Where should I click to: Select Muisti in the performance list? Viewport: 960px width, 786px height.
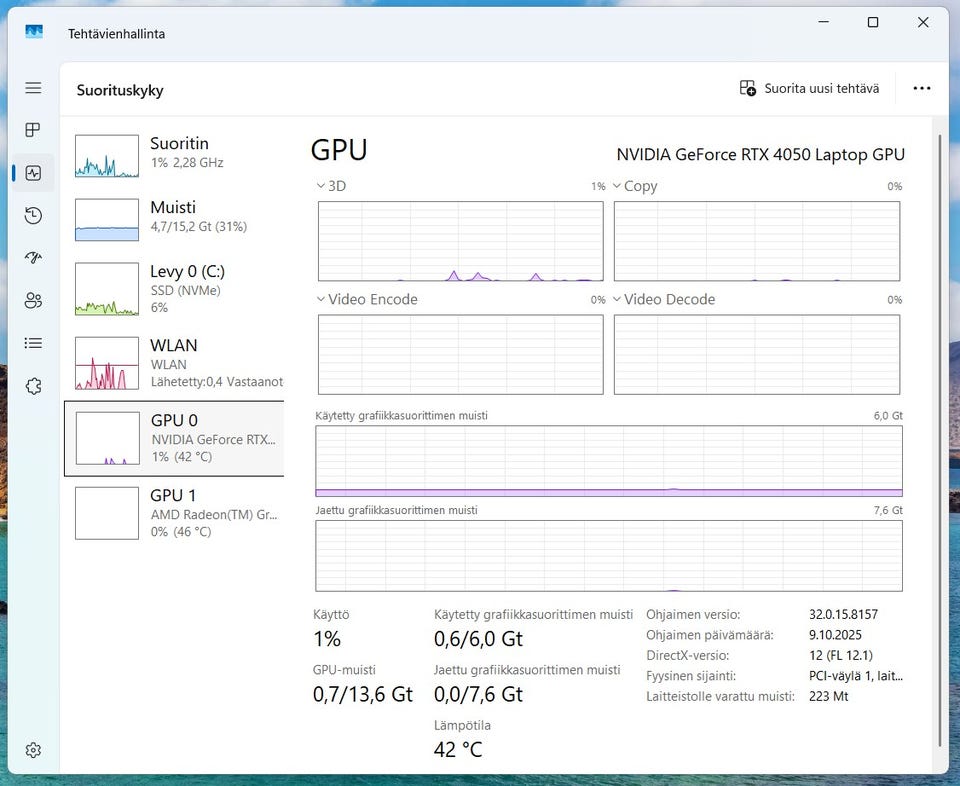point(174,217)
